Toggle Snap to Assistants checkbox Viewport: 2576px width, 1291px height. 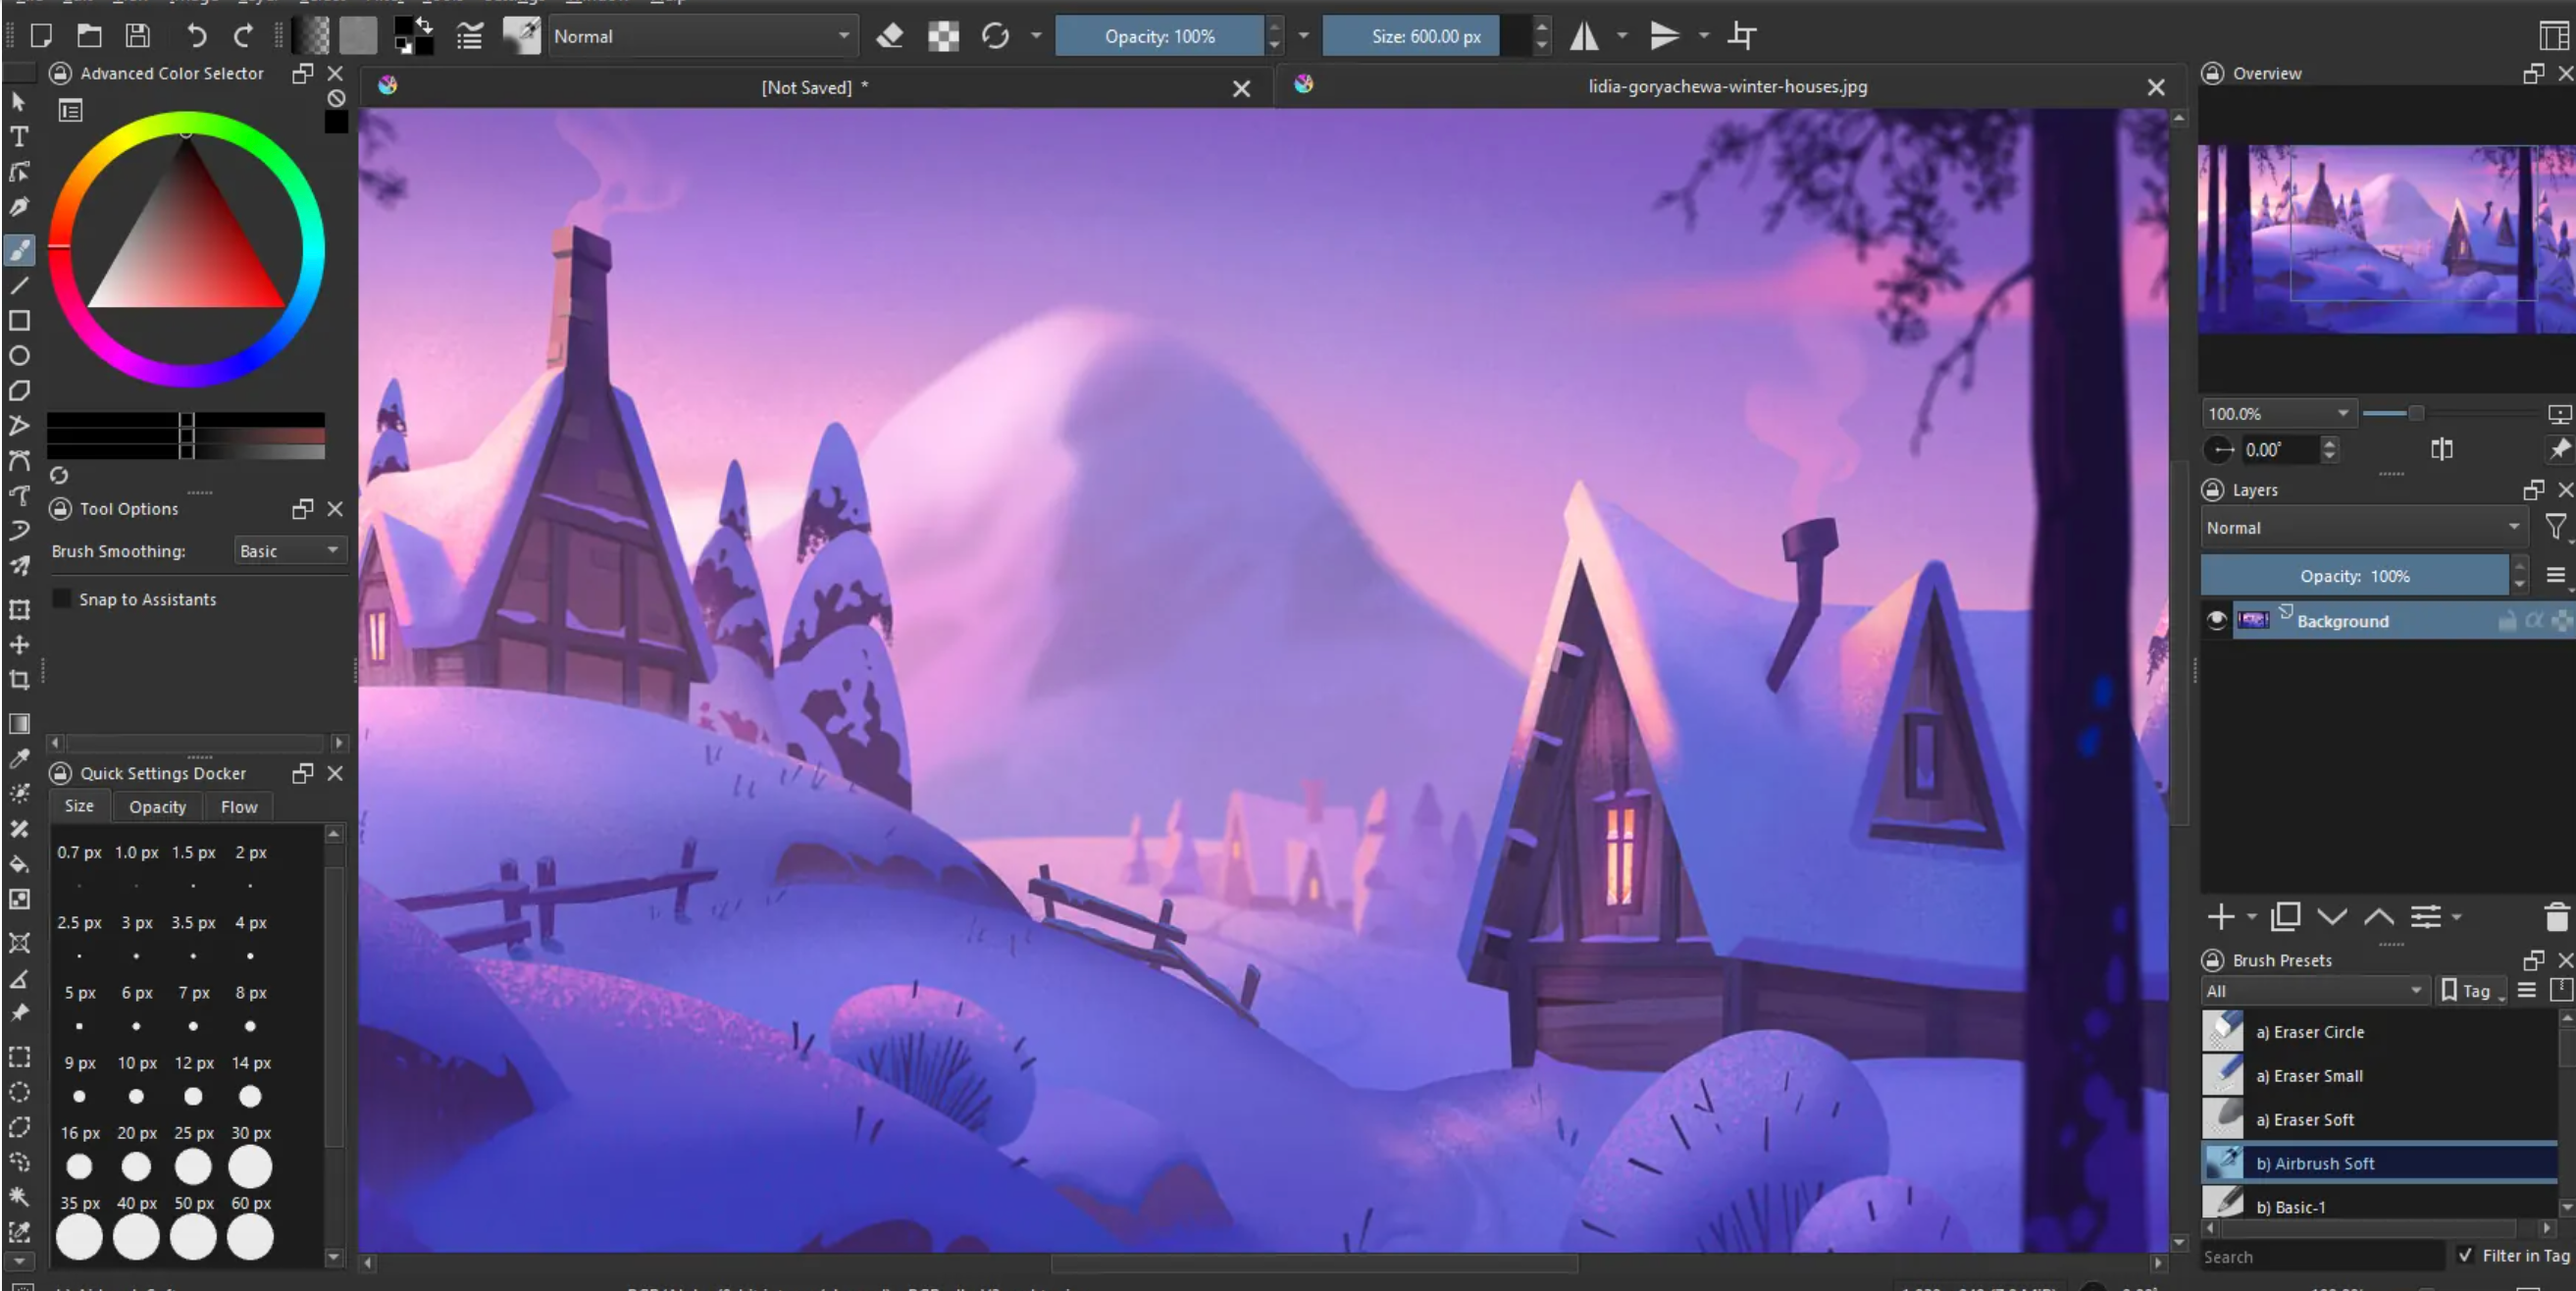pos(64,597)
